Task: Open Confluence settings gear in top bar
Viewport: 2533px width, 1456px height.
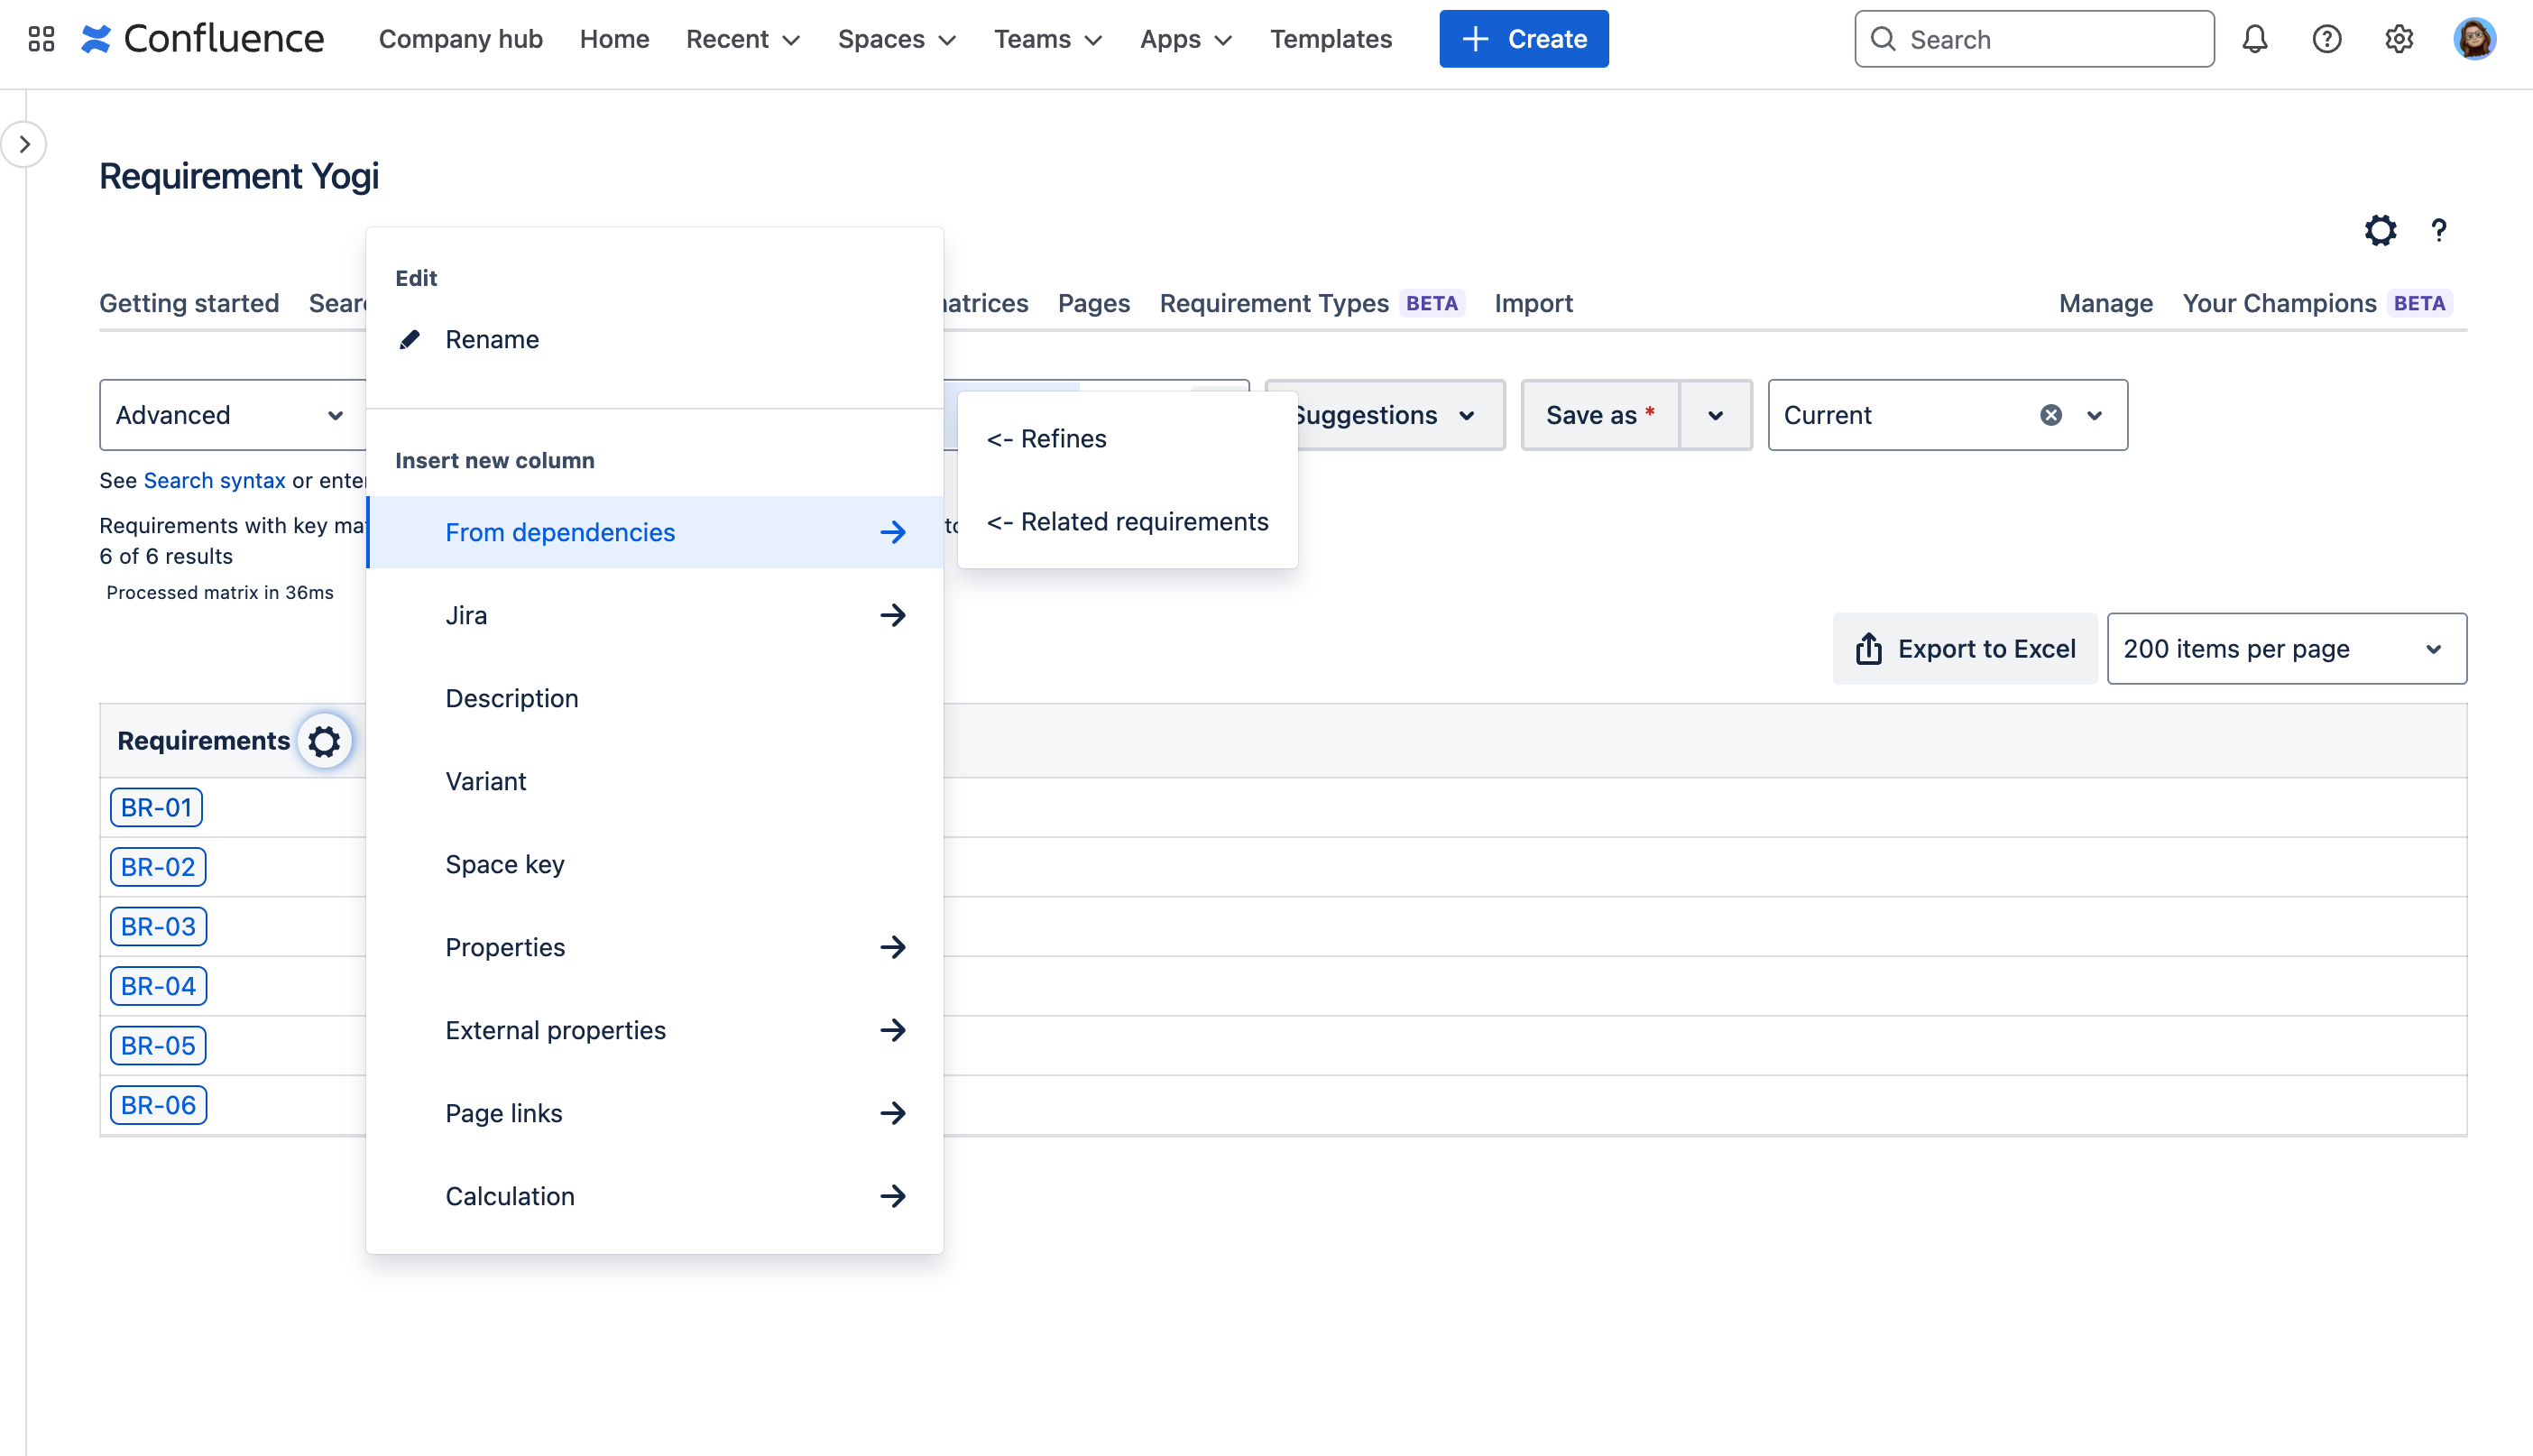Action: point(2398,39)
